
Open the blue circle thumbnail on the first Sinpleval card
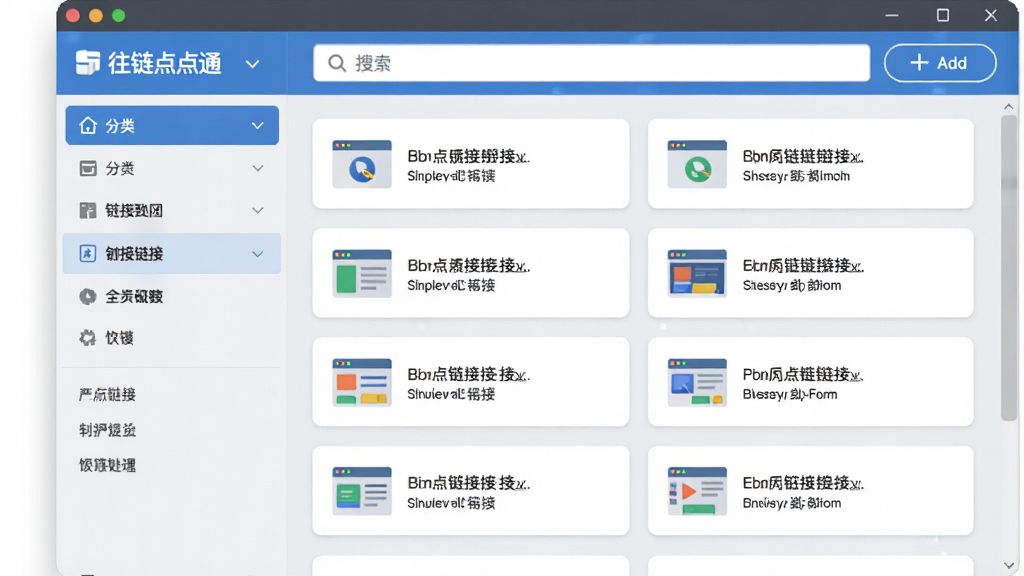coord(362,164)
